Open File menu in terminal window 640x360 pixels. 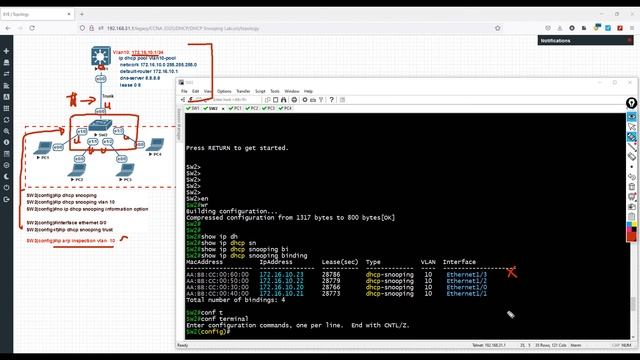point(184,91)
